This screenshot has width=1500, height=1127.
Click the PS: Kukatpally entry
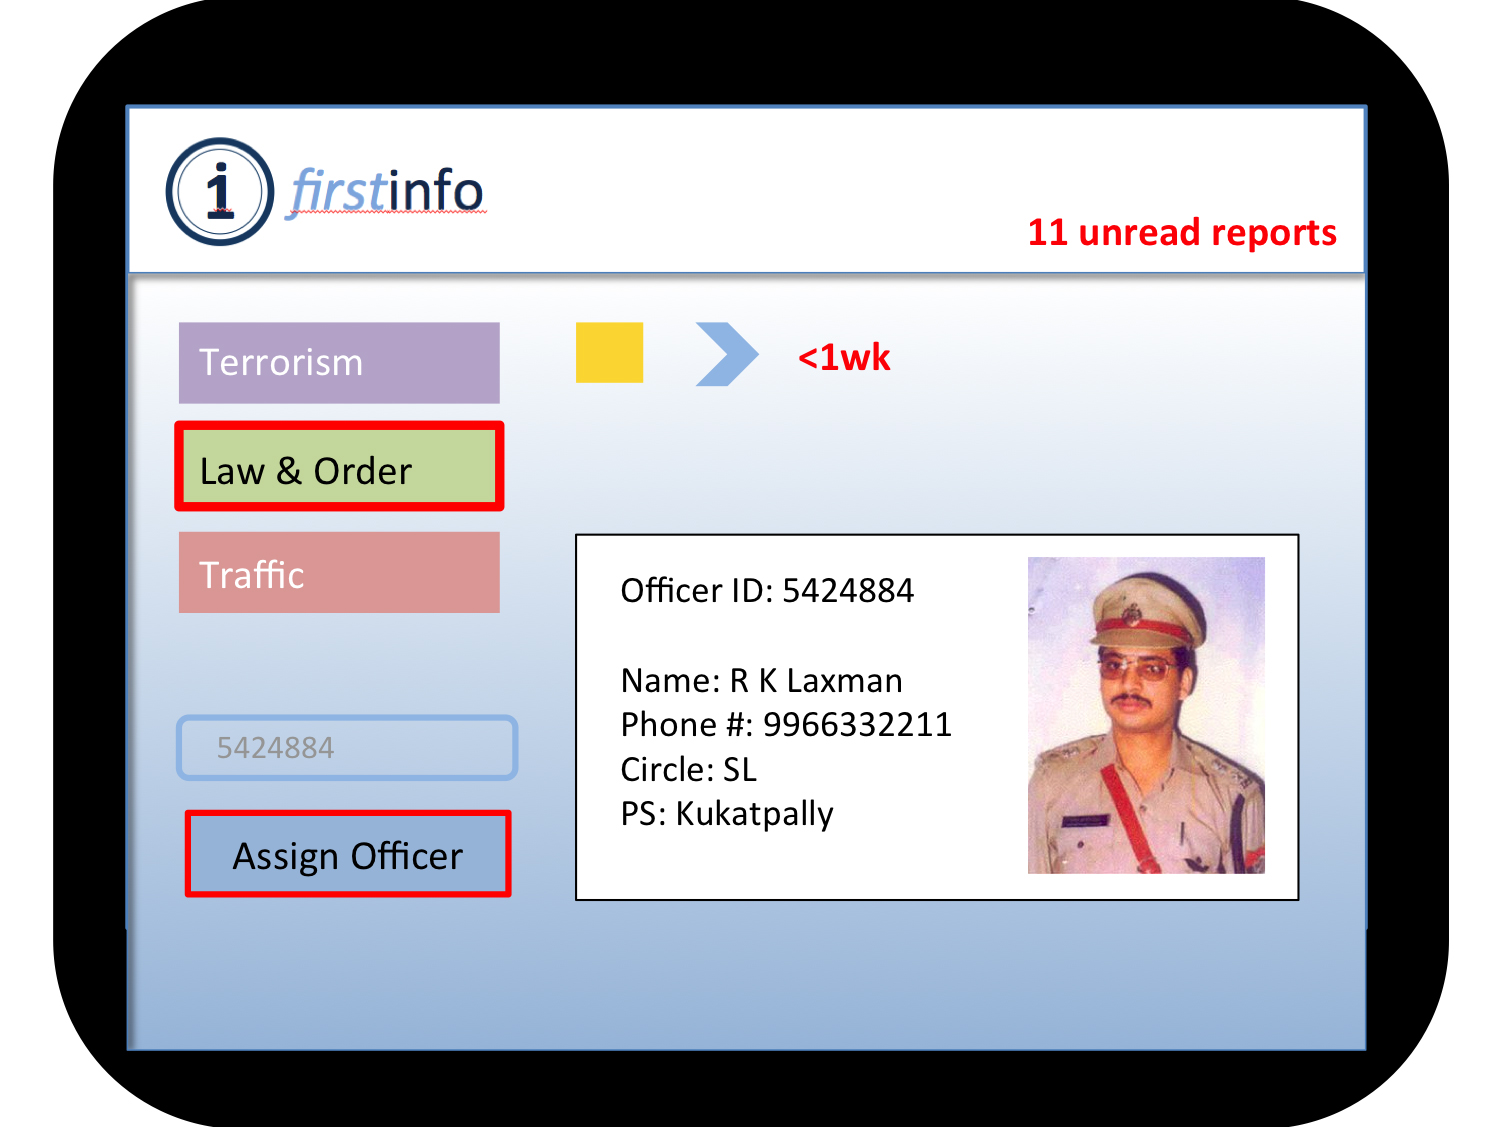(x=726, y=814)
